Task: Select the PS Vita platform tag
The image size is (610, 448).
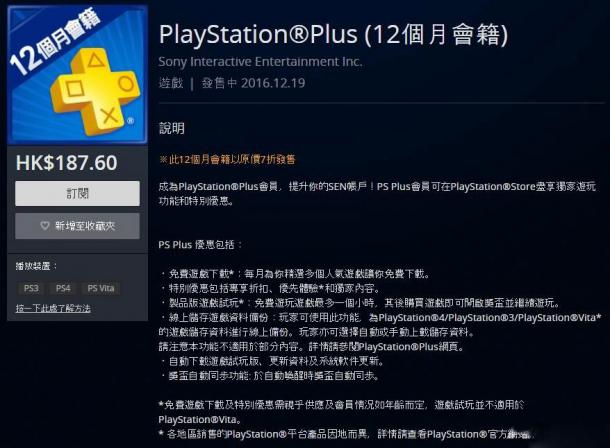Action: pyautogui.click(x=101, y=288)
